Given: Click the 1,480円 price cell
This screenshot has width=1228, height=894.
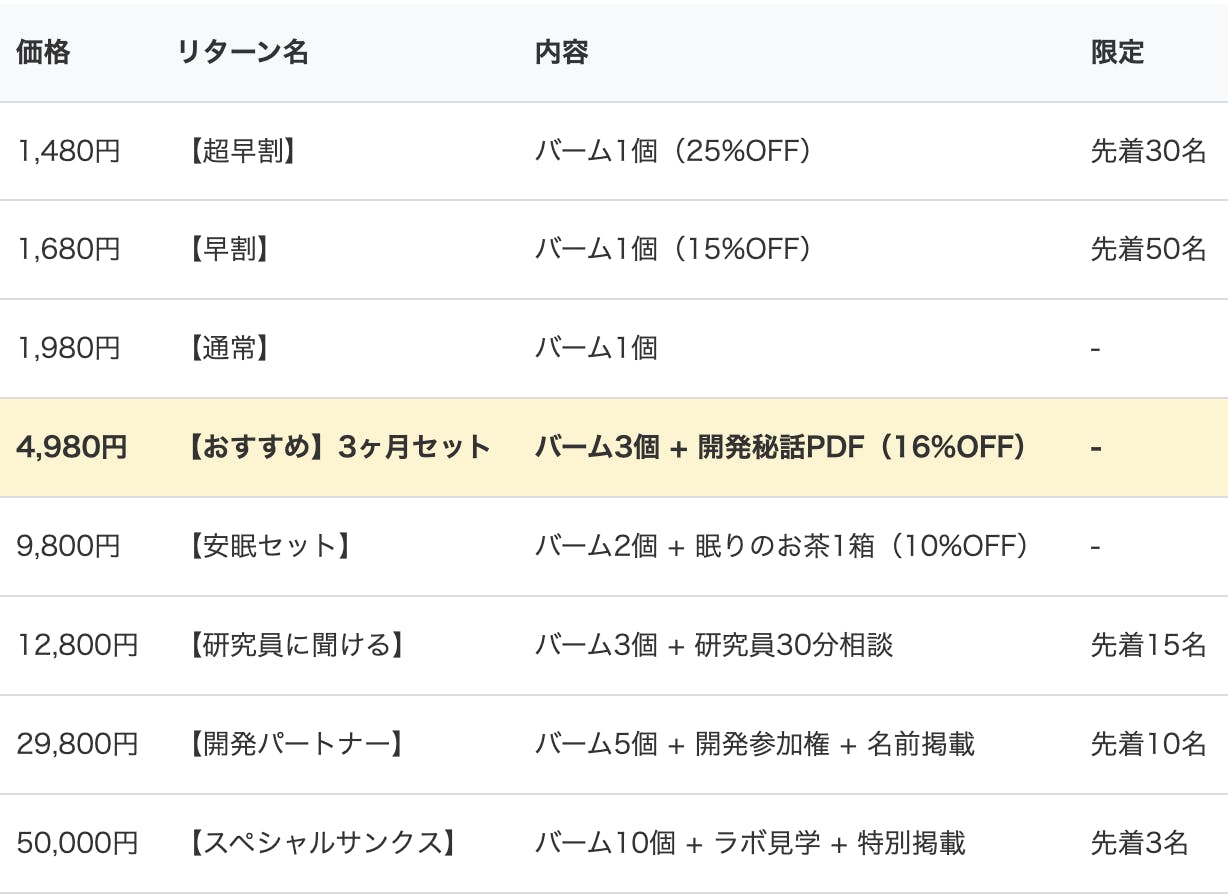Looking at the screenshot, I should pos(69,152).
